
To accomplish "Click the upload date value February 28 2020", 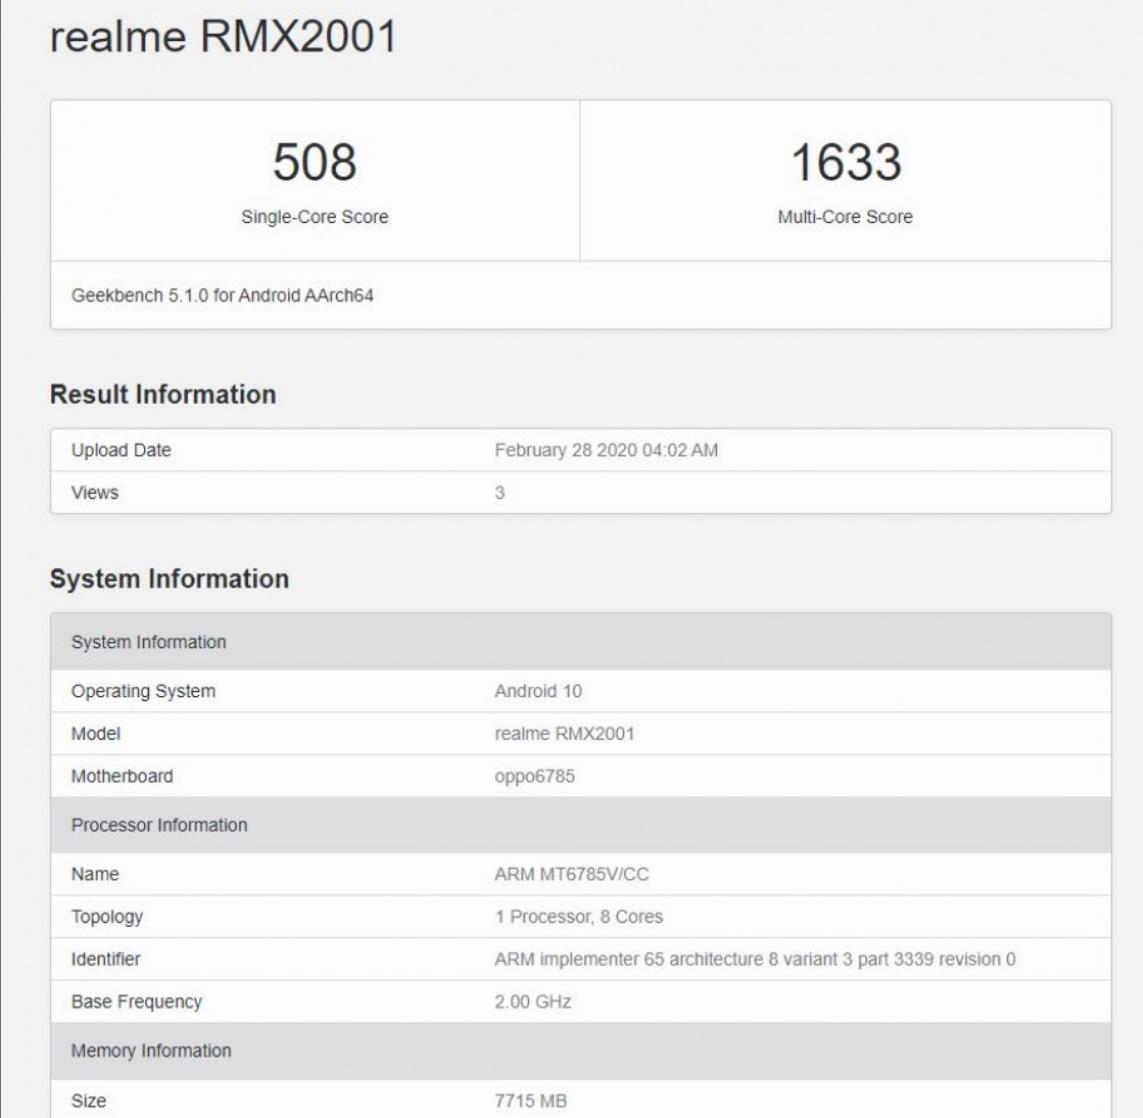I will pyautogui.click(x=606, y=450).
